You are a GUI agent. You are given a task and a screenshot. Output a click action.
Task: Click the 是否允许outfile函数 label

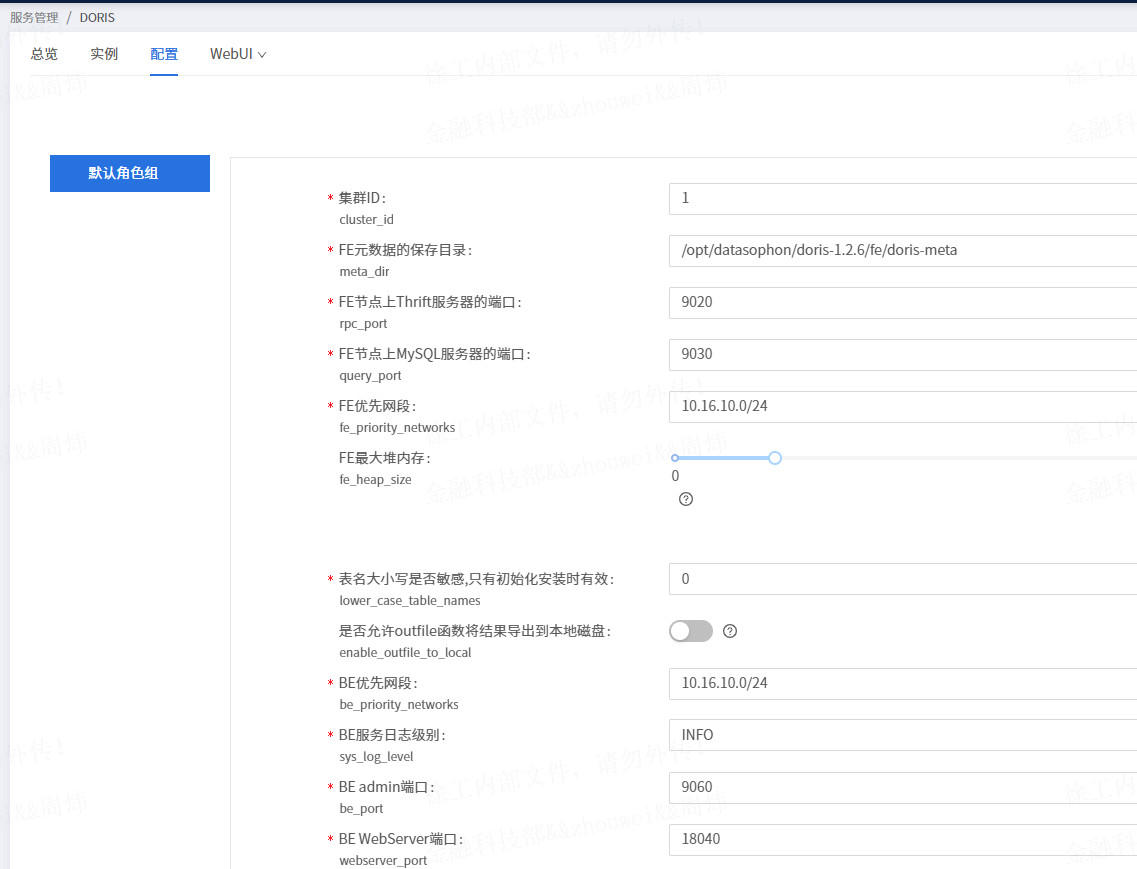tap(475, 631)
